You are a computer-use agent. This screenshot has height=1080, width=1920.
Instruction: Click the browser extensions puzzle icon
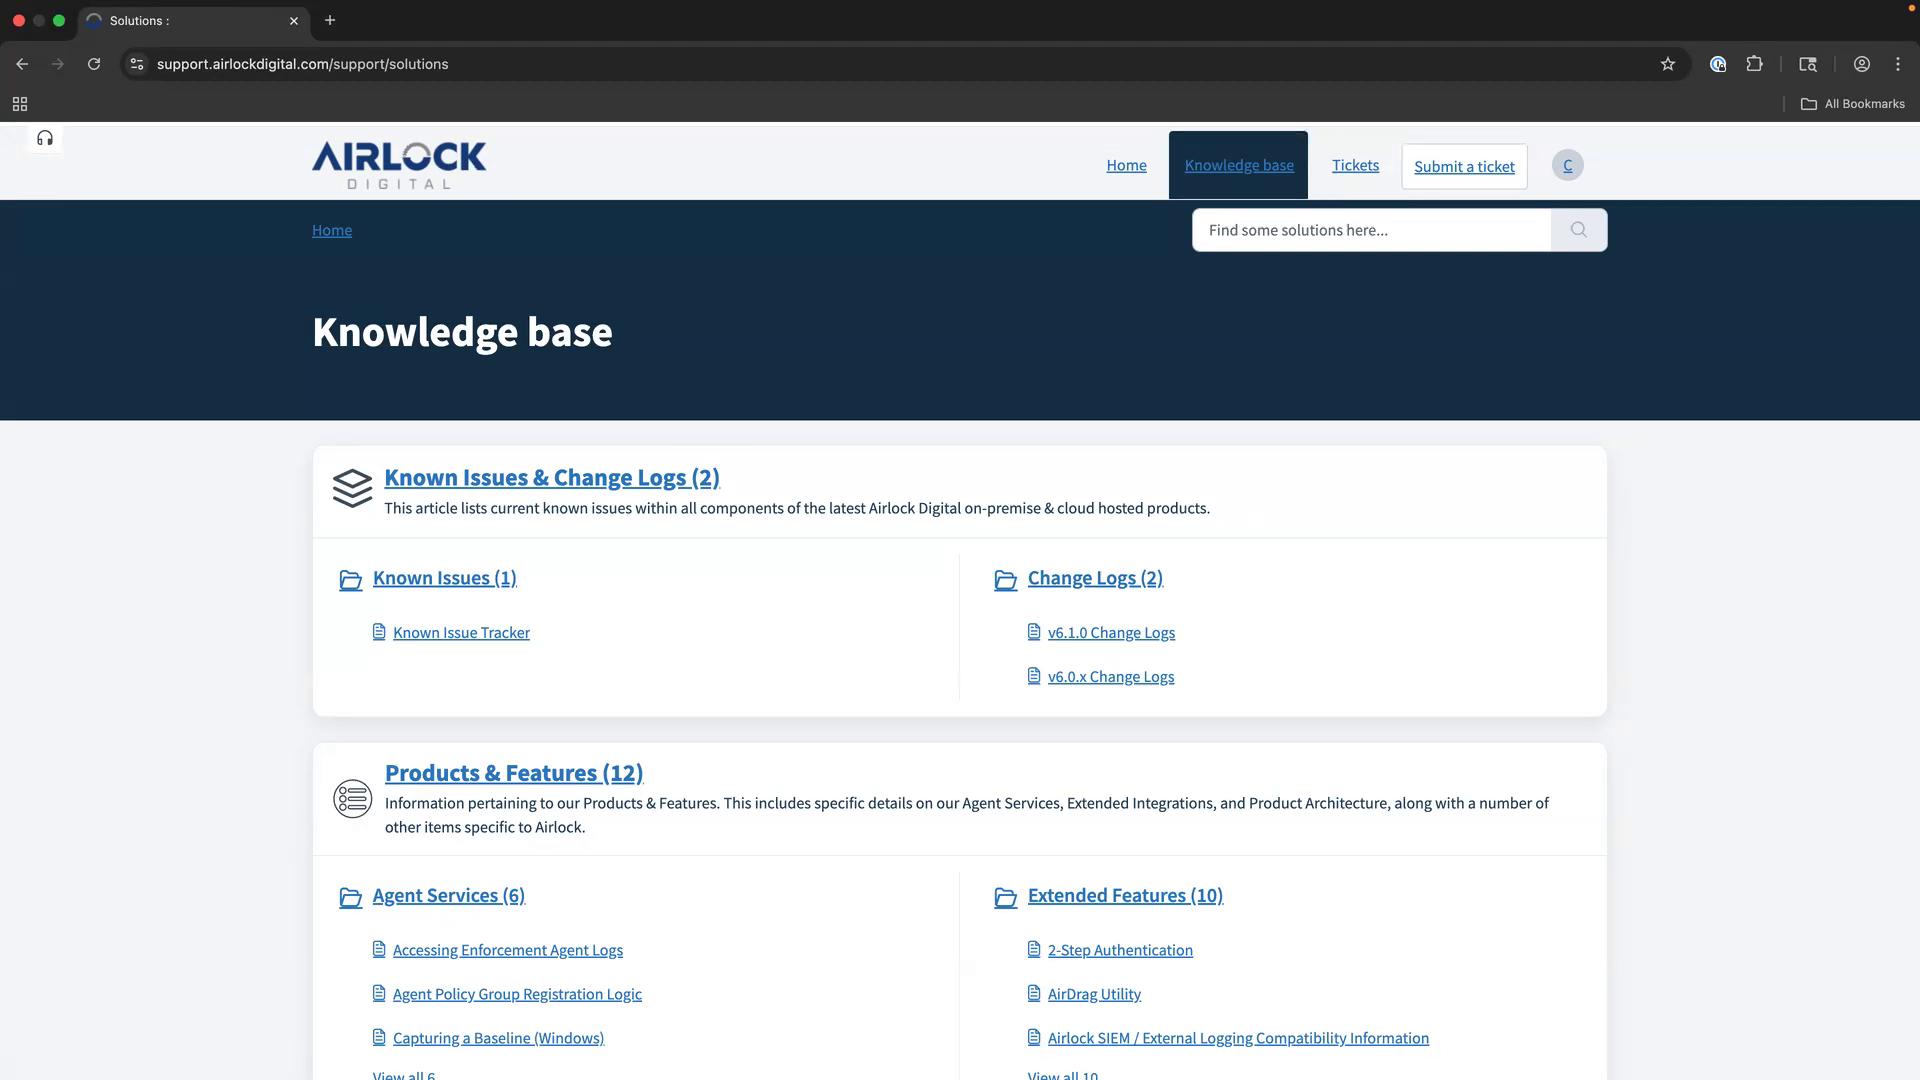(x=1754, y=64)
